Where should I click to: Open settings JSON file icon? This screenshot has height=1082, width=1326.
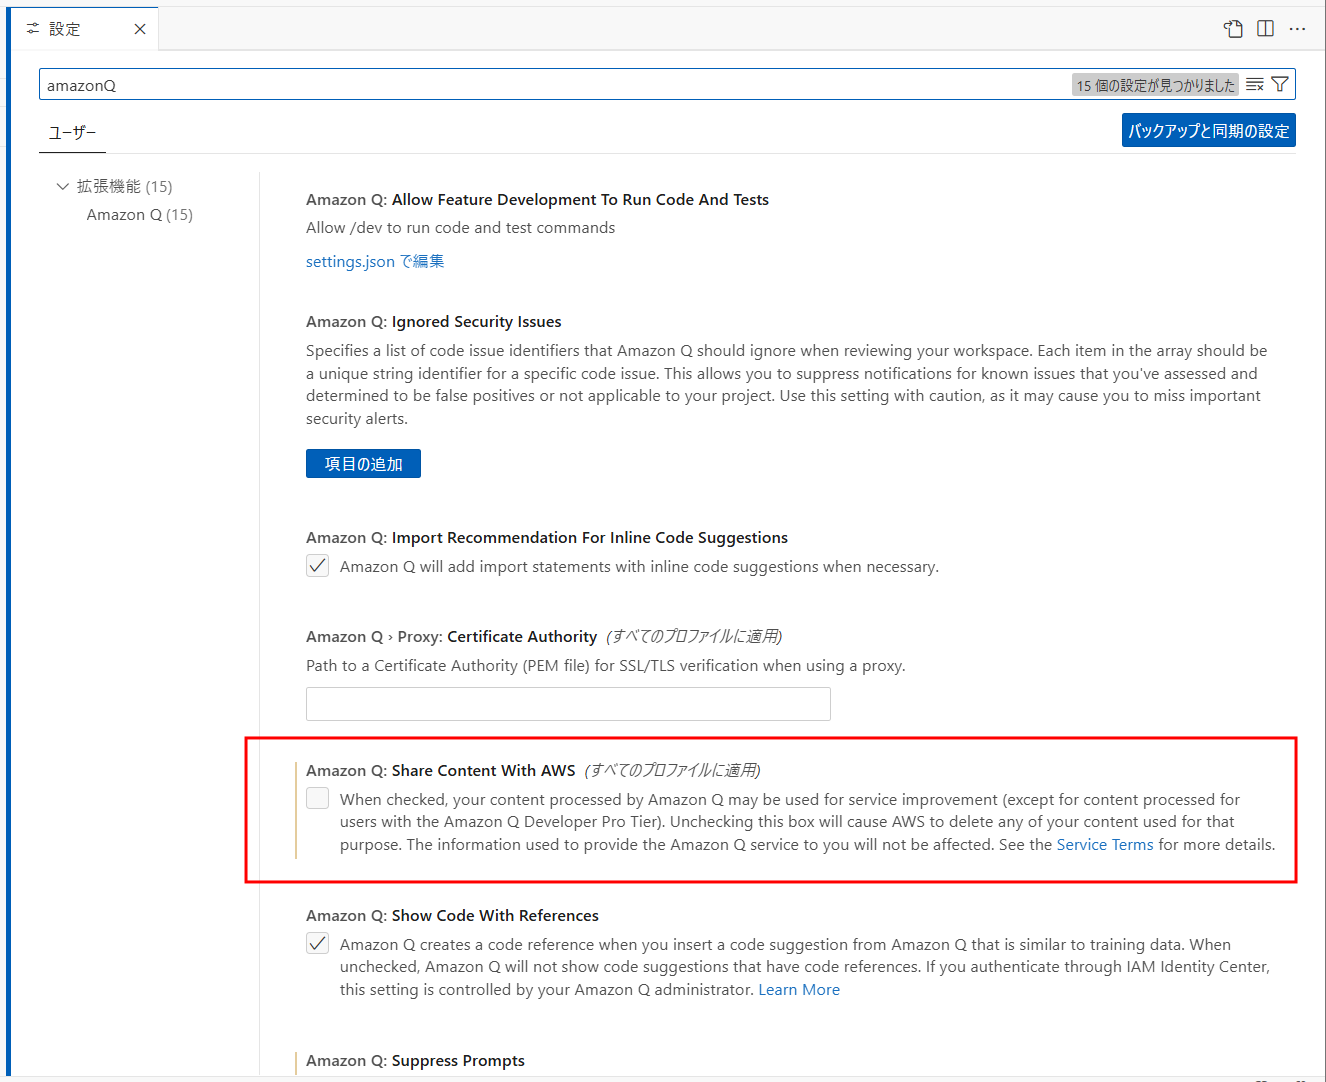[x=1233, y=29]
